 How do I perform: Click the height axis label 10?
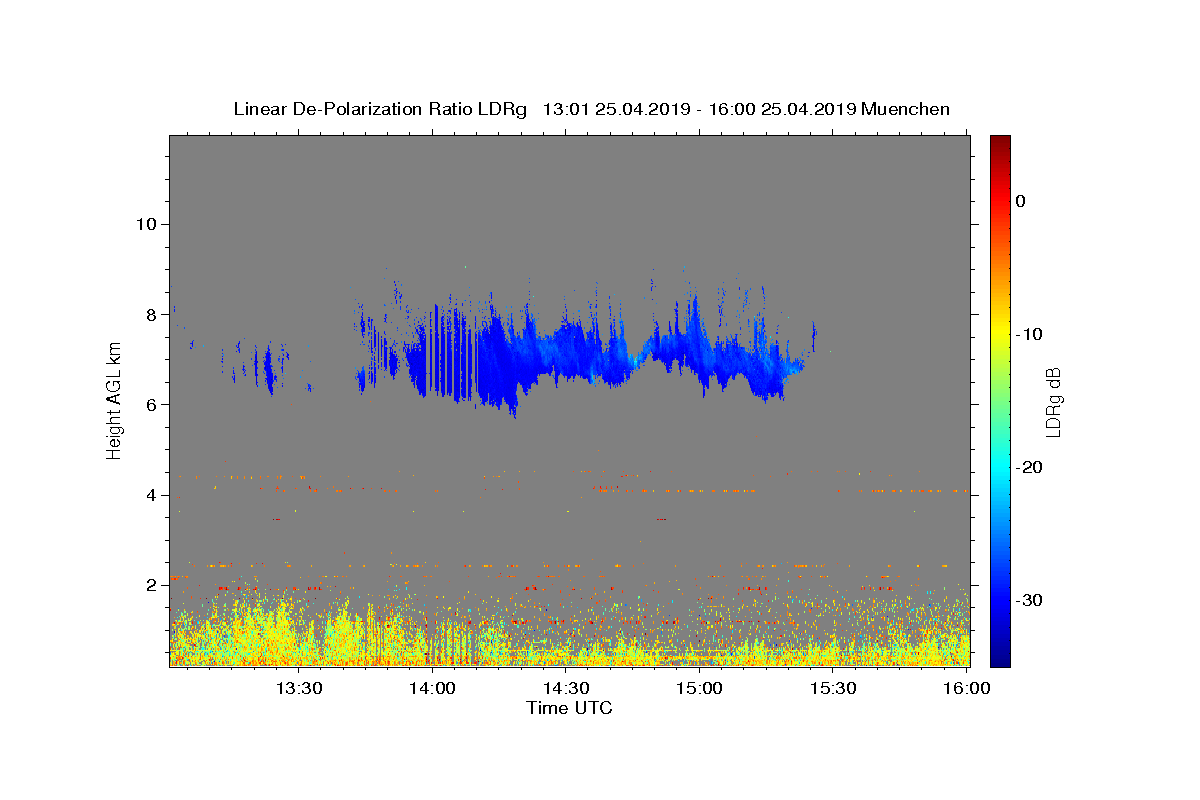coord(146,224)
